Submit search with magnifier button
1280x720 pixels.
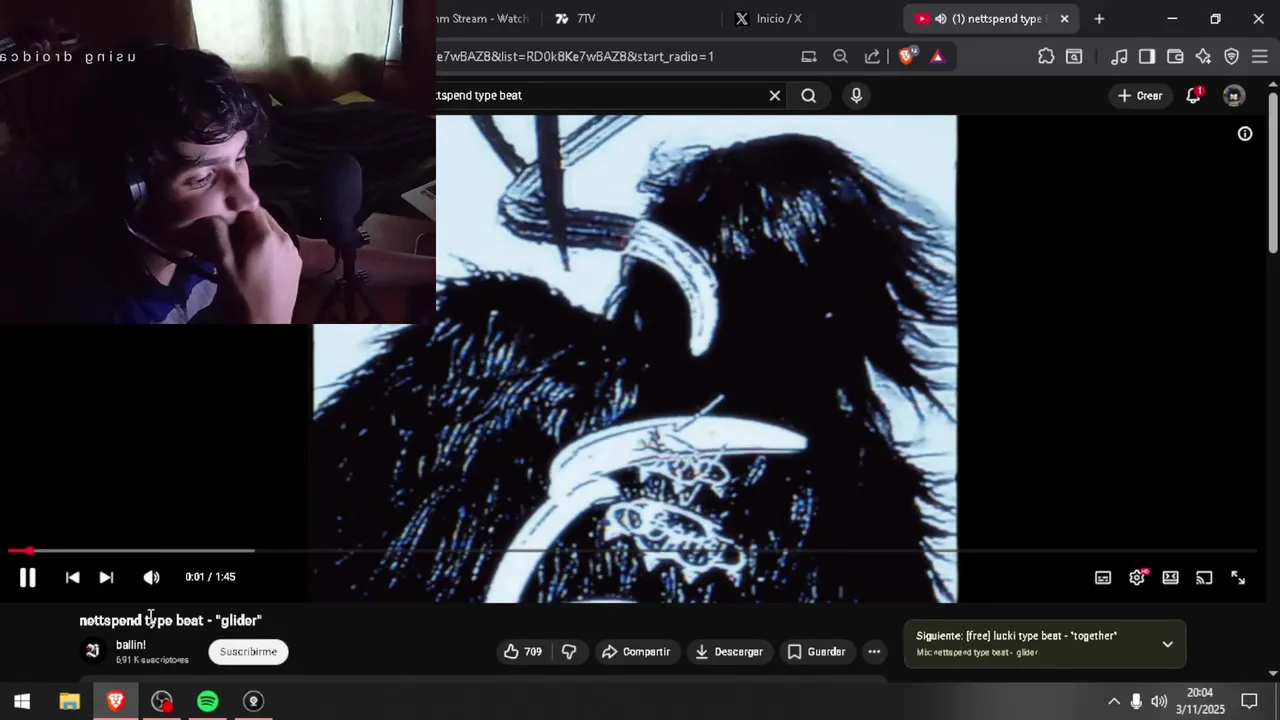pos(808,95)
